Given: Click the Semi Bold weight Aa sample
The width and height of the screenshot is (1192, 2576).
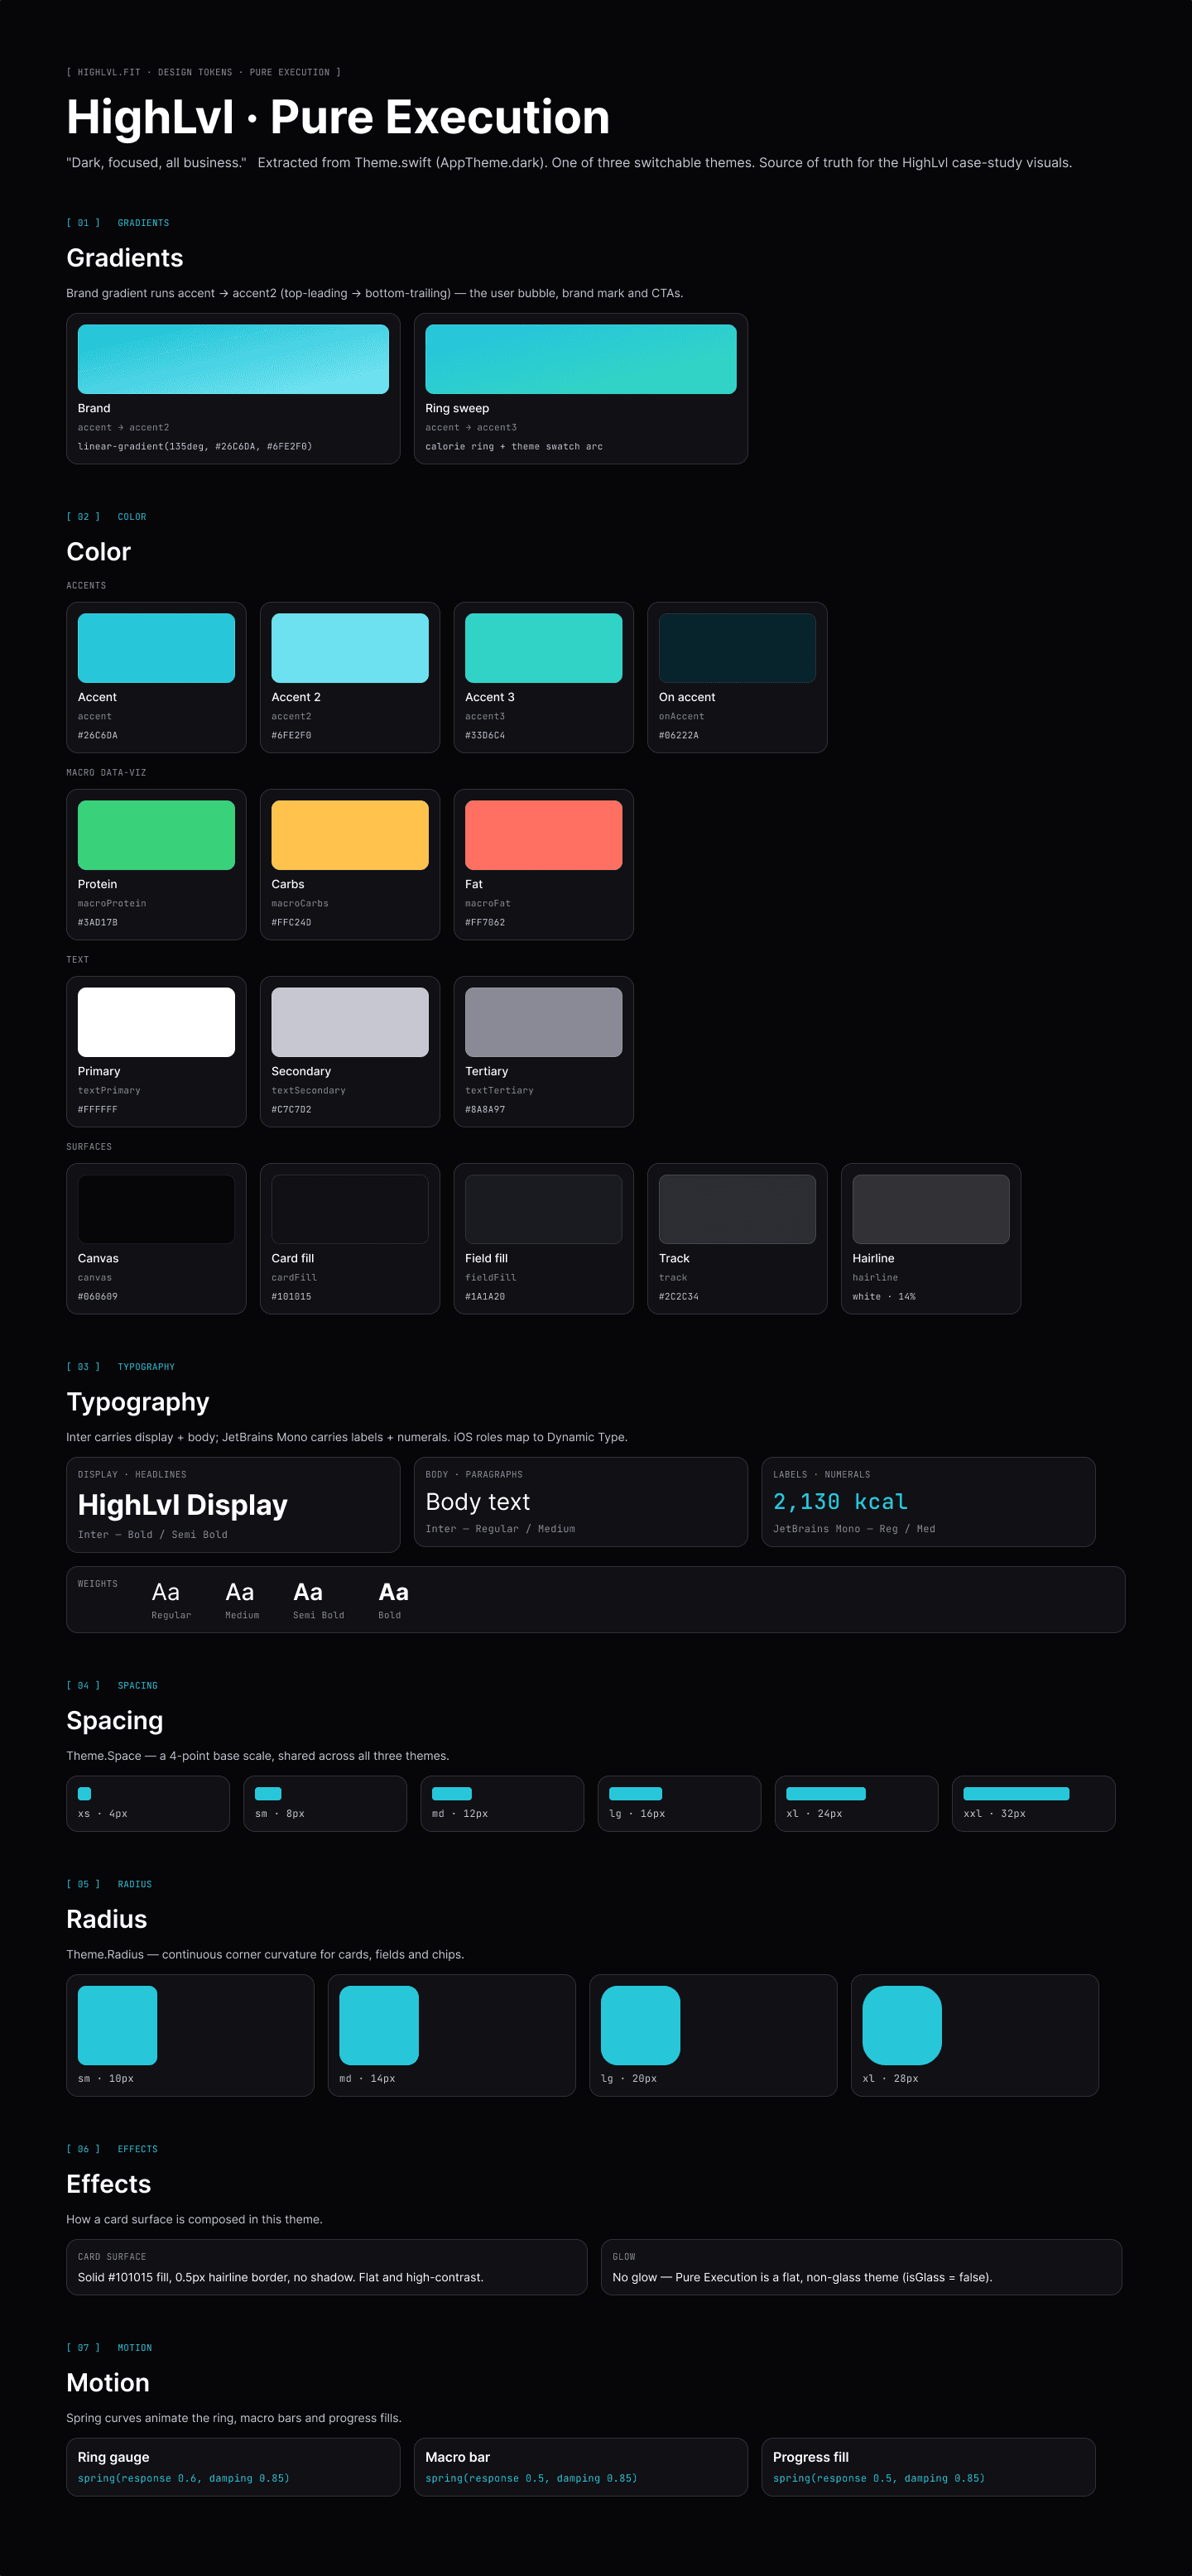Looking at the screenshot, I should click(308, 1592).
